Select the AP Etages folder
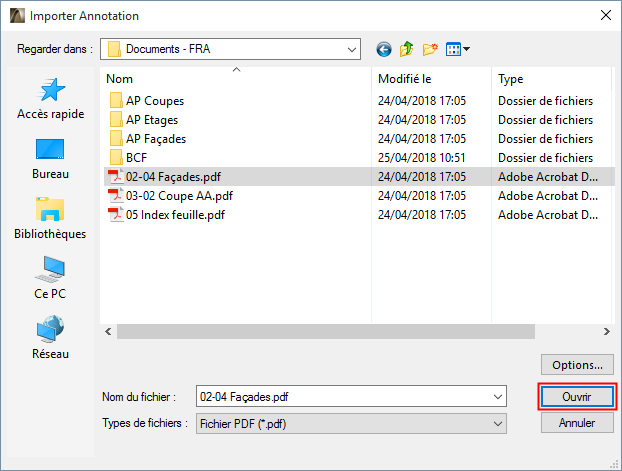Screen dimensions: 622x471 [152, 119]
